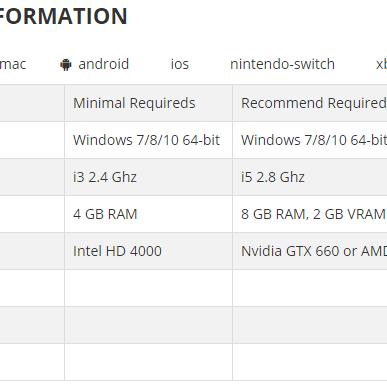The height and width of the screenshot is (387, 387).
Task: Open the ios platform tab
Action: click(x=180, y=64)
